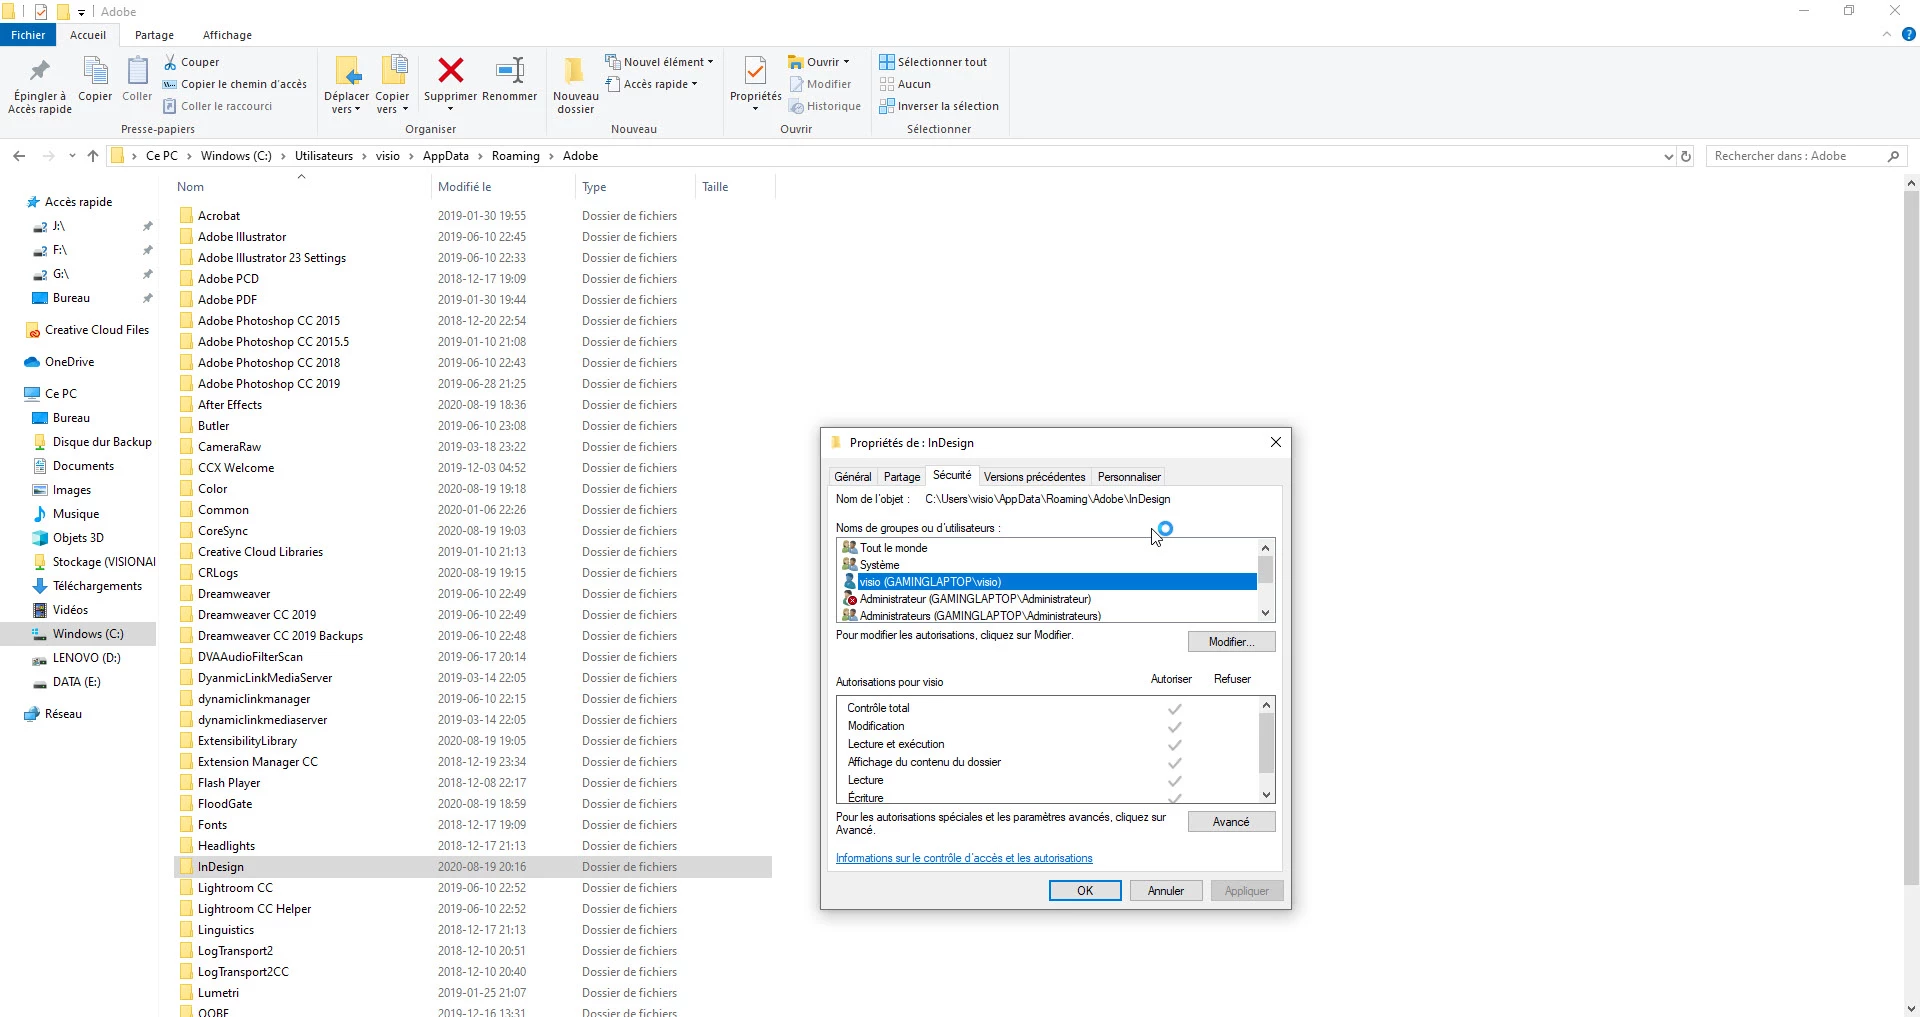Open the Partage tab in Propriétés
Viewport: 1920px width, 1017px height.
tap(902, 477)
